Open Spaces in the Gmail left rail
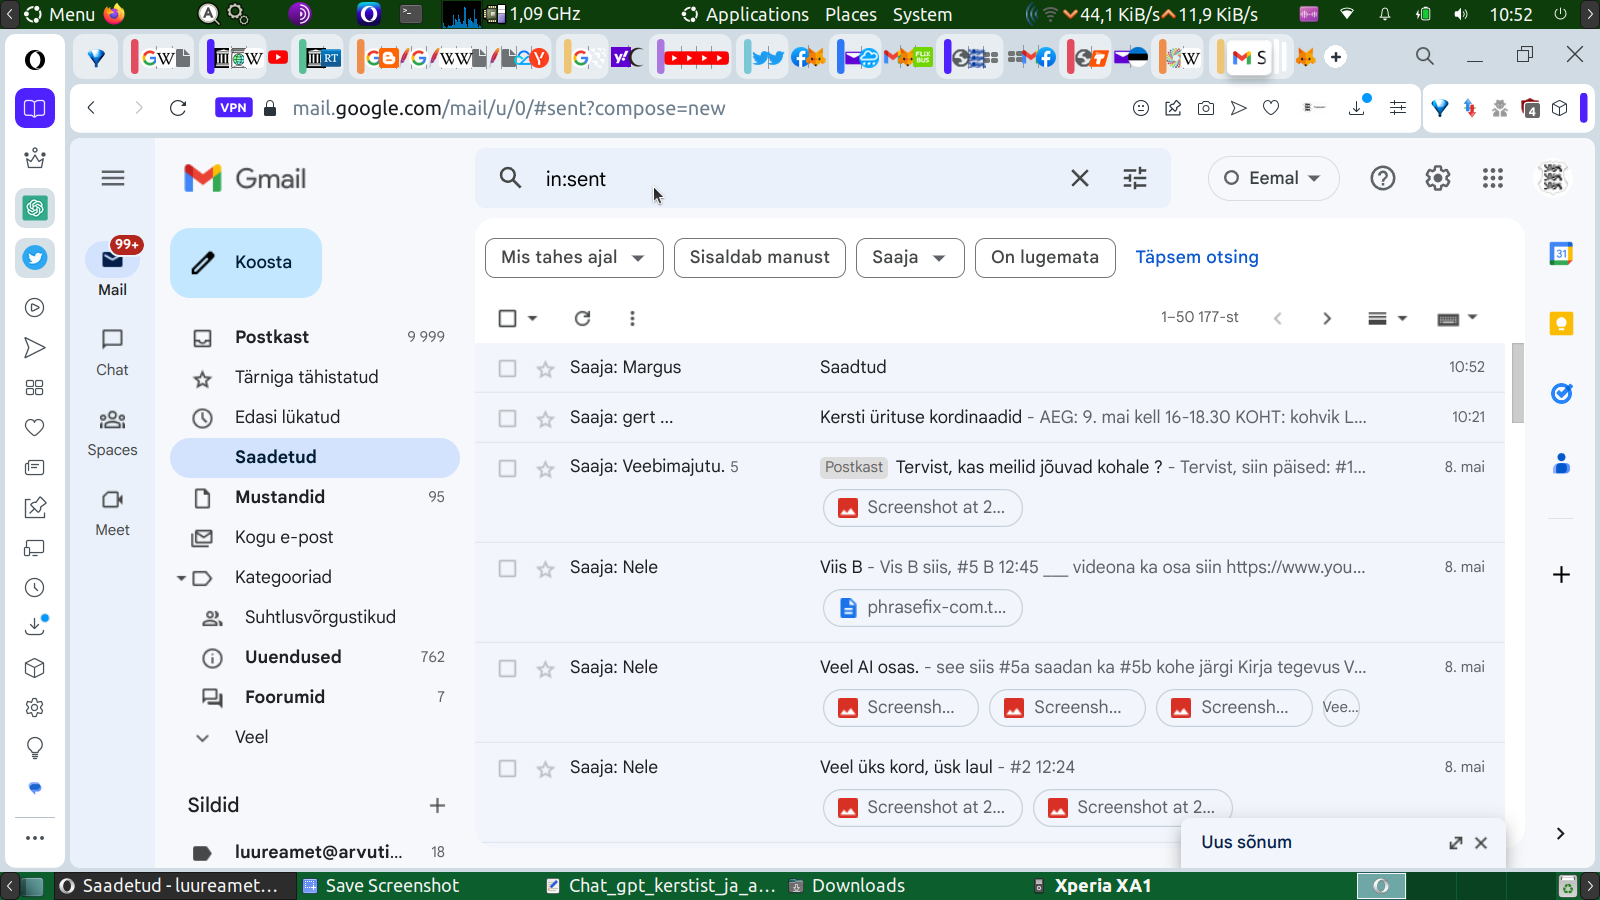 pyautogui.click(x=112, y=432)
